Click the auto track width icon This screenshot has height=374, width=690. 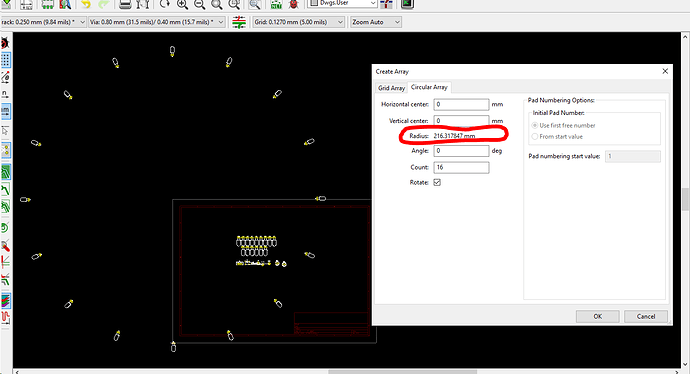point(239,22)
